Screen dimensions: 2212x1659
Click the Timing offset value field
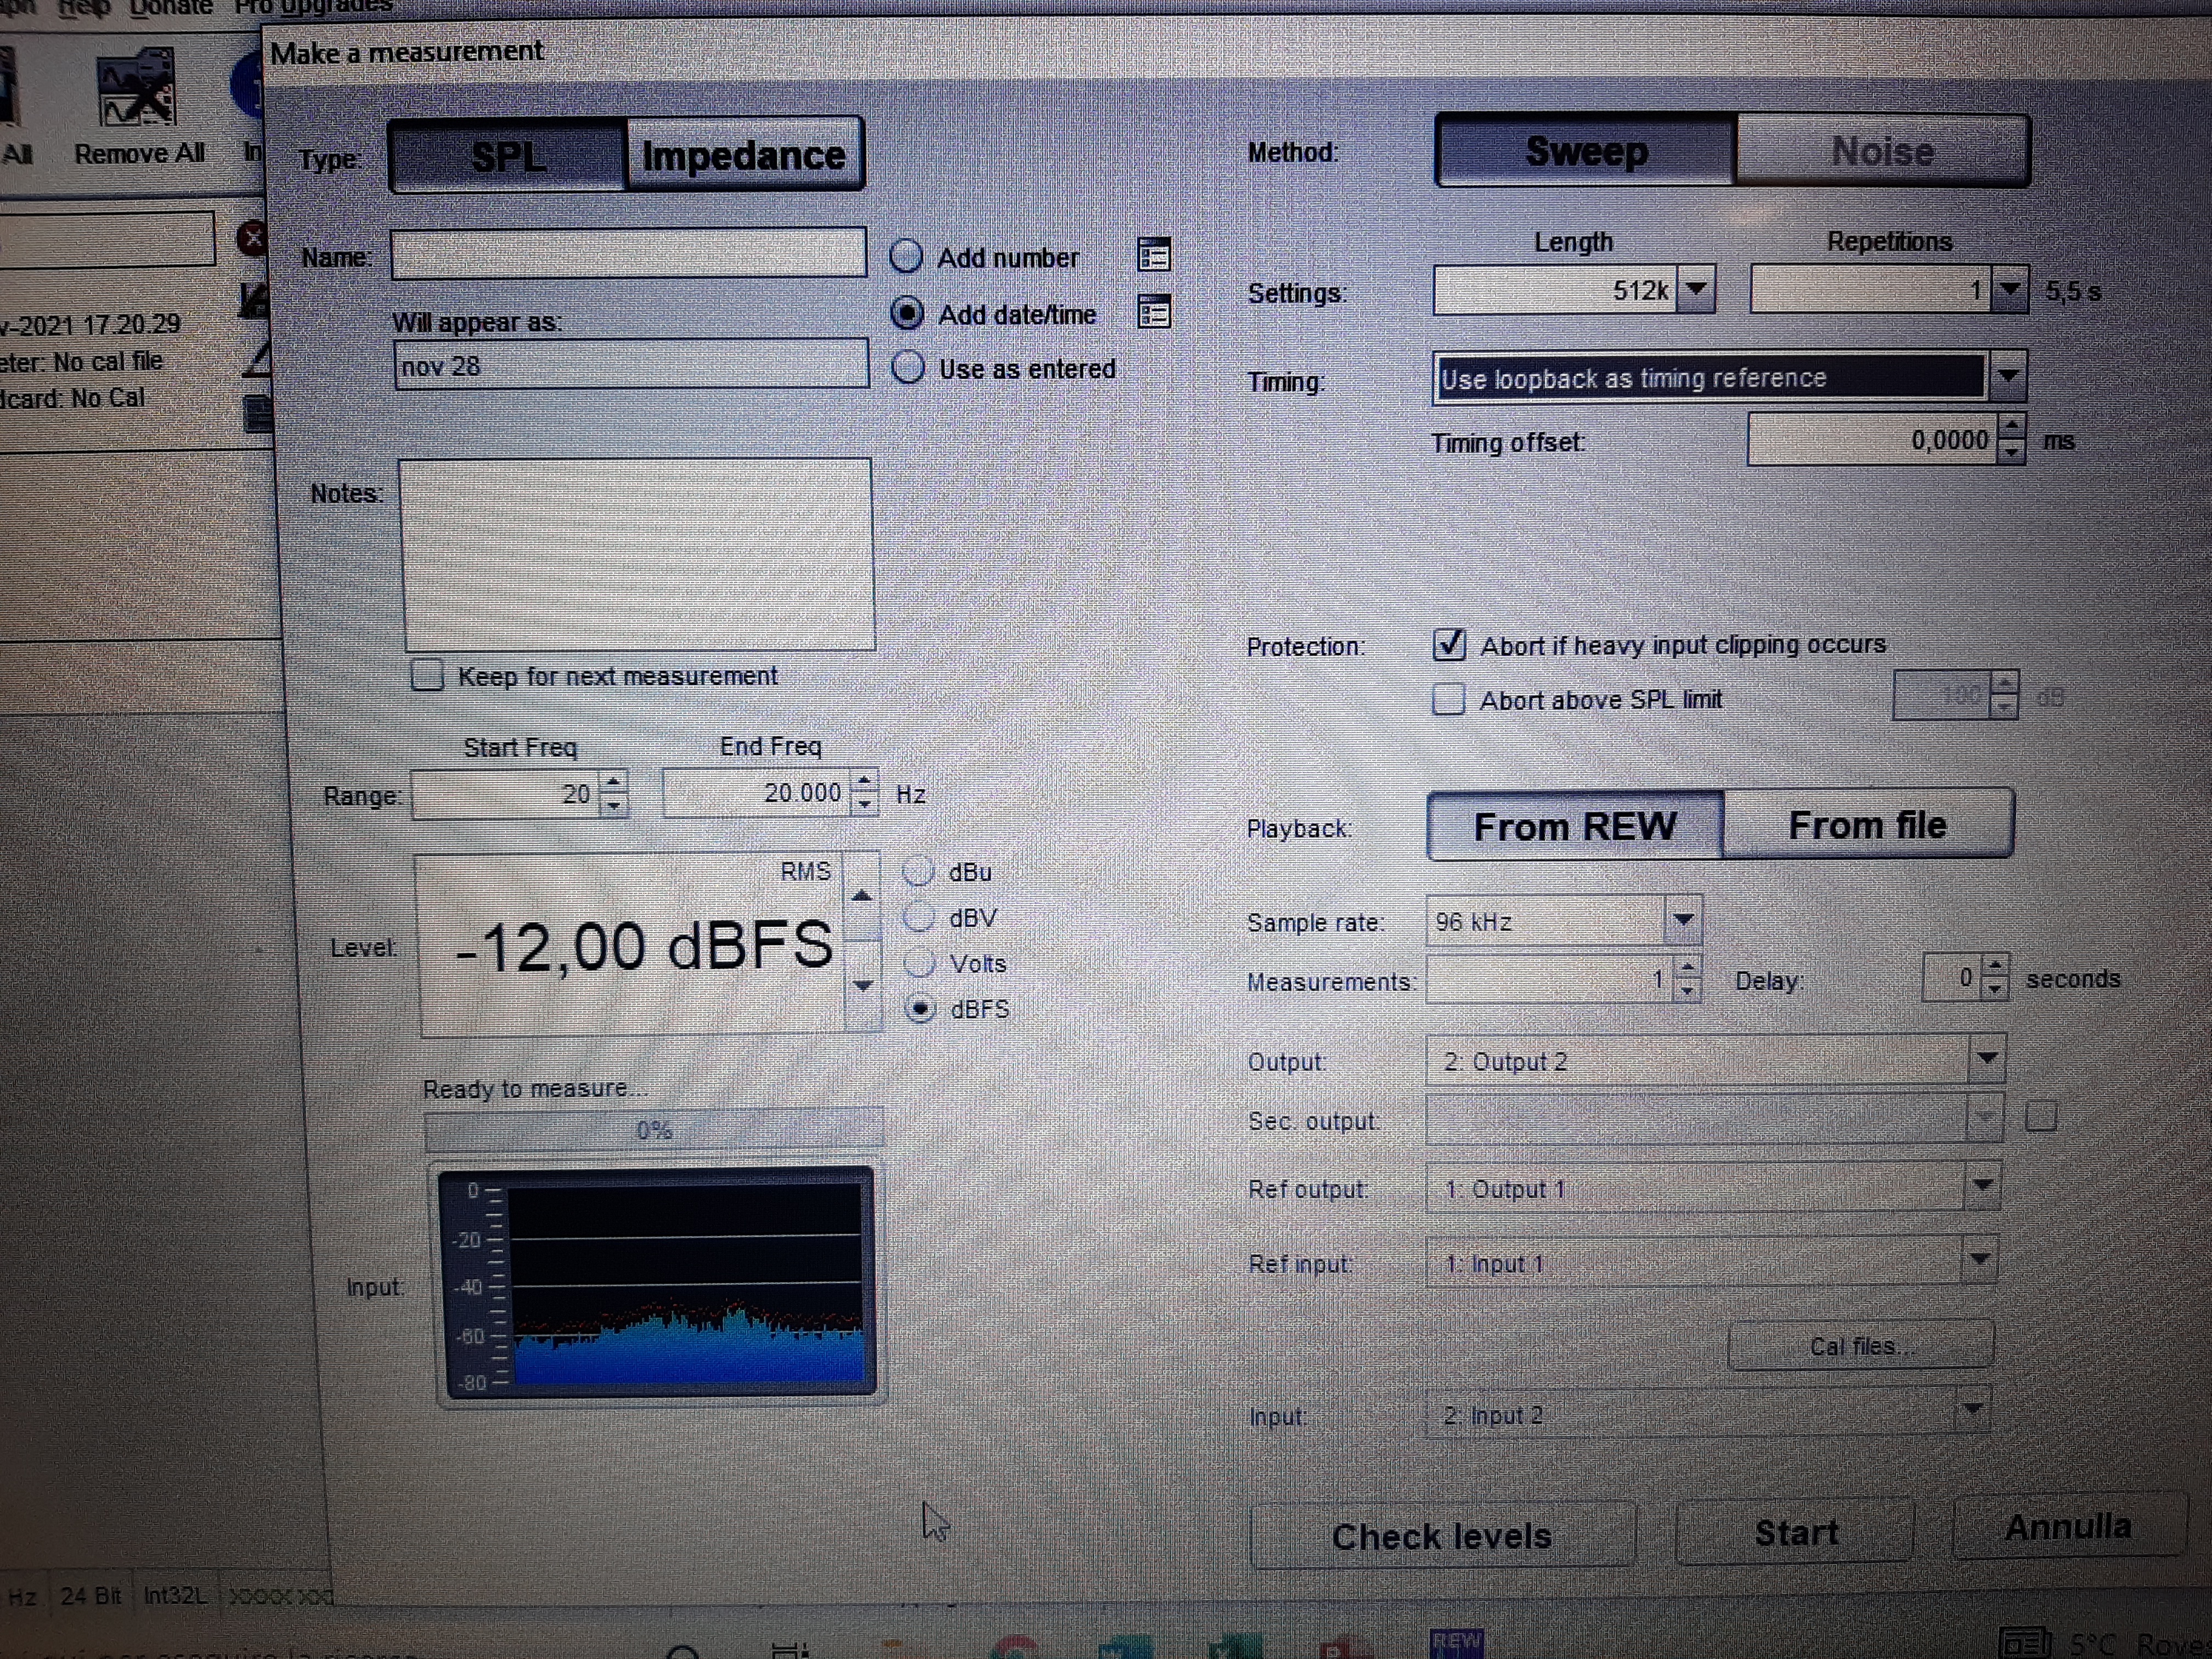point(1872,440)
